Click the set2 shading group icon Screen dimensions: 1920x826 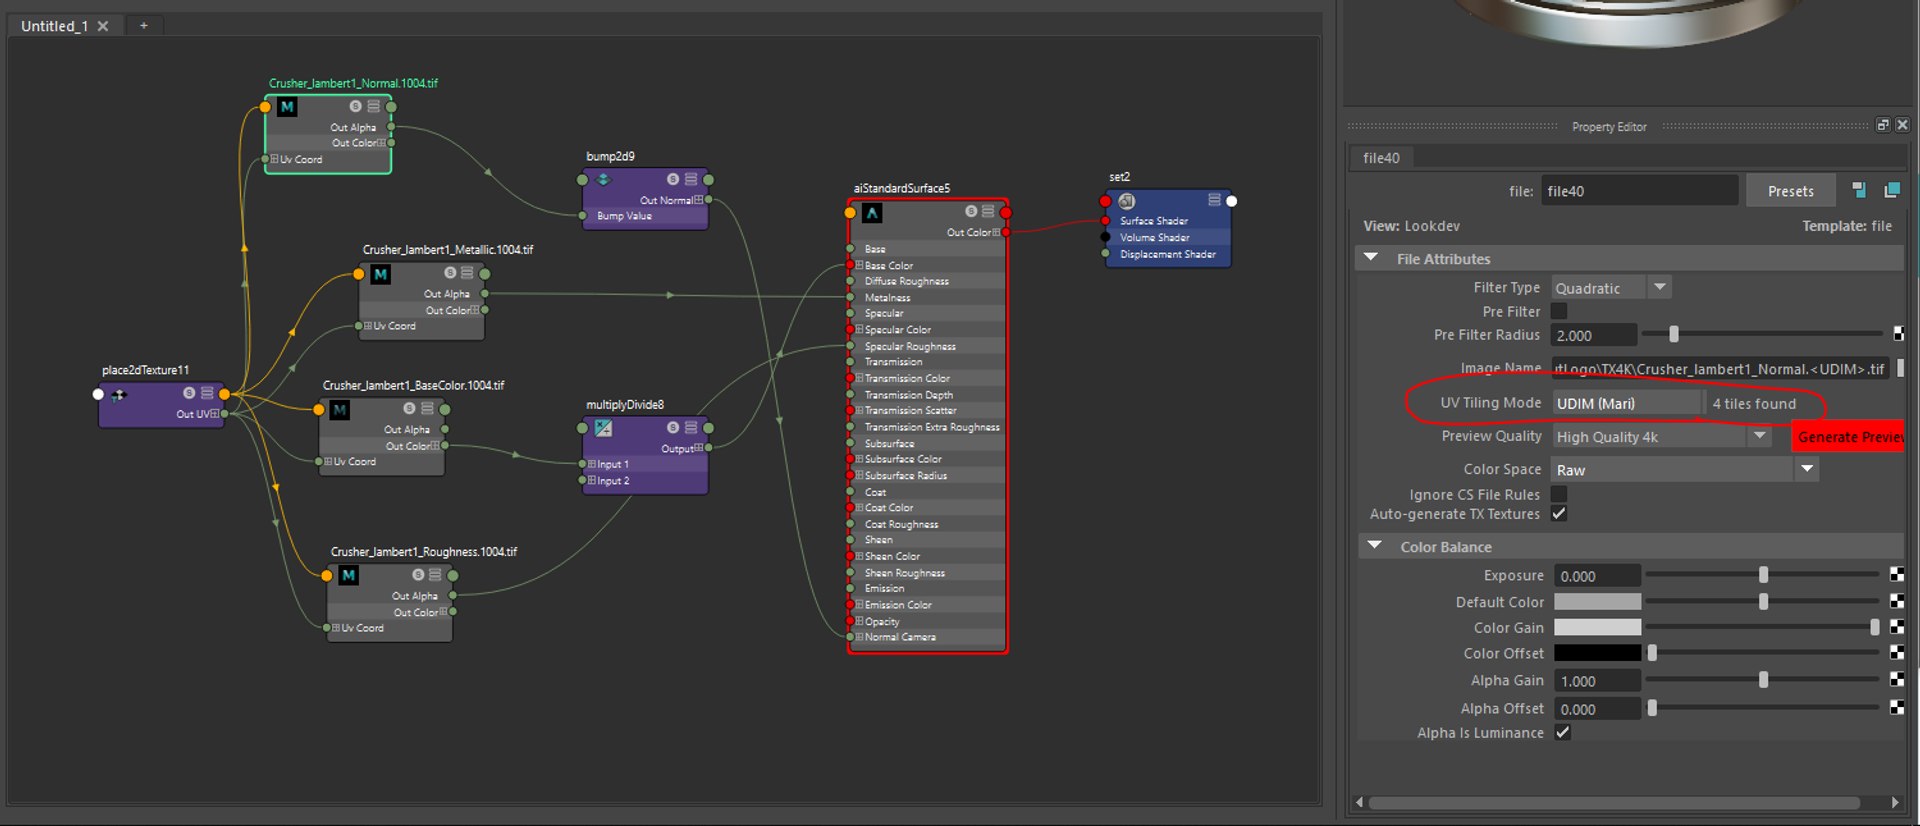click(1127, 201)
